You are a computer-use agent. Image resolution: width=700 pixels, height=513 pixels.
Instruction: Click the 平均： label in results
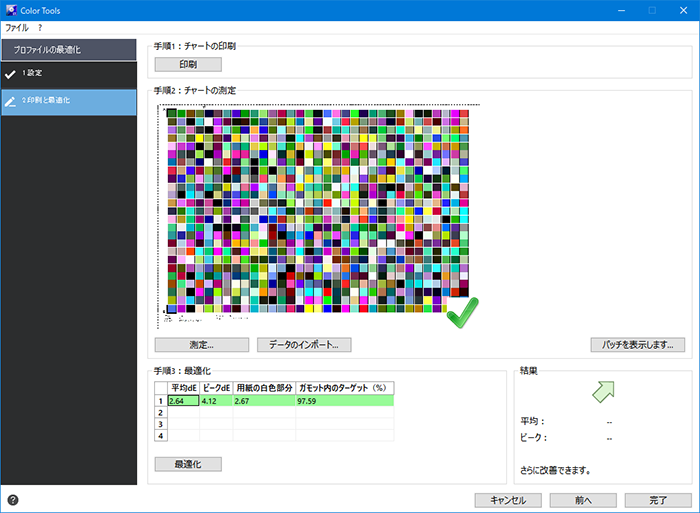pos(532,421)
